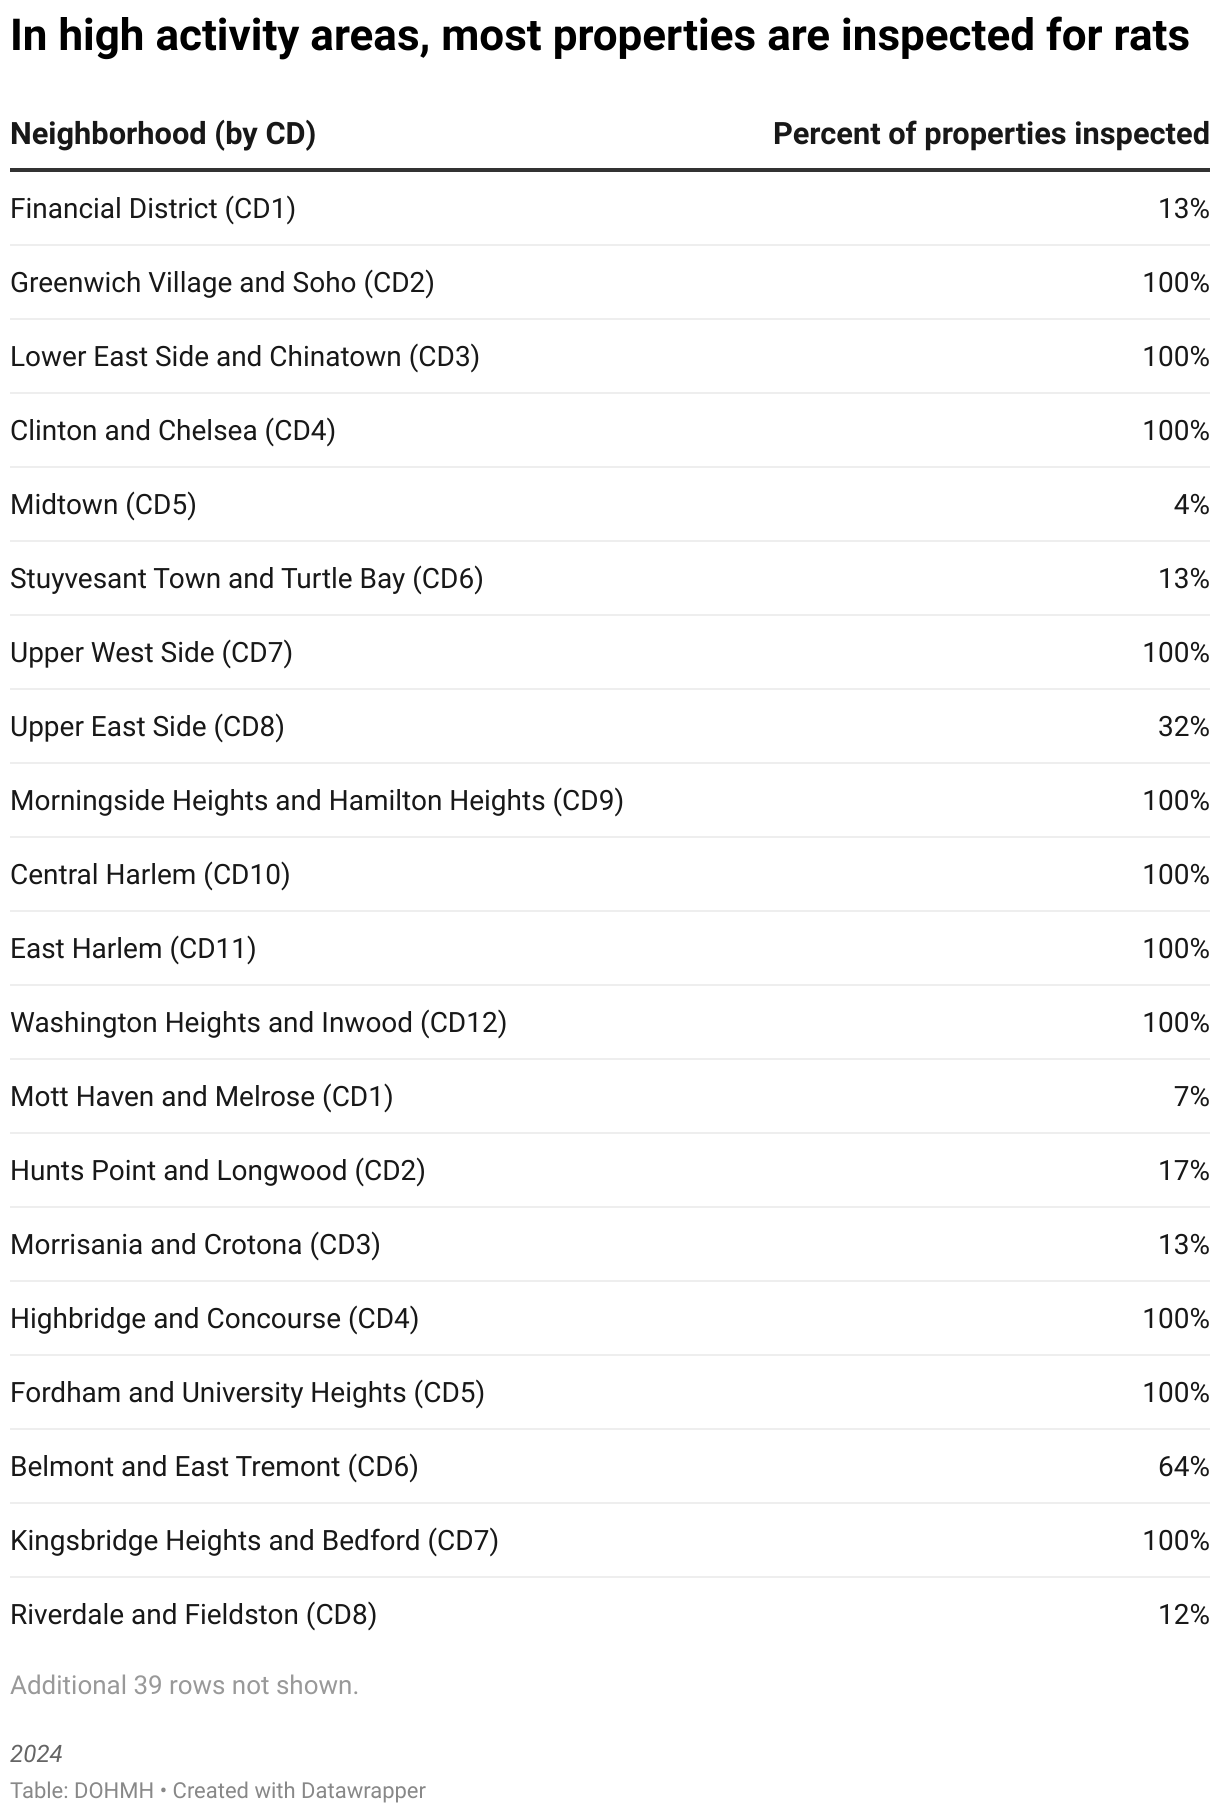The width and height of the screenshot is (1220, 1814).
Task: Click the Additional 39 rows not shown text
Action: tap(184, 1685)
